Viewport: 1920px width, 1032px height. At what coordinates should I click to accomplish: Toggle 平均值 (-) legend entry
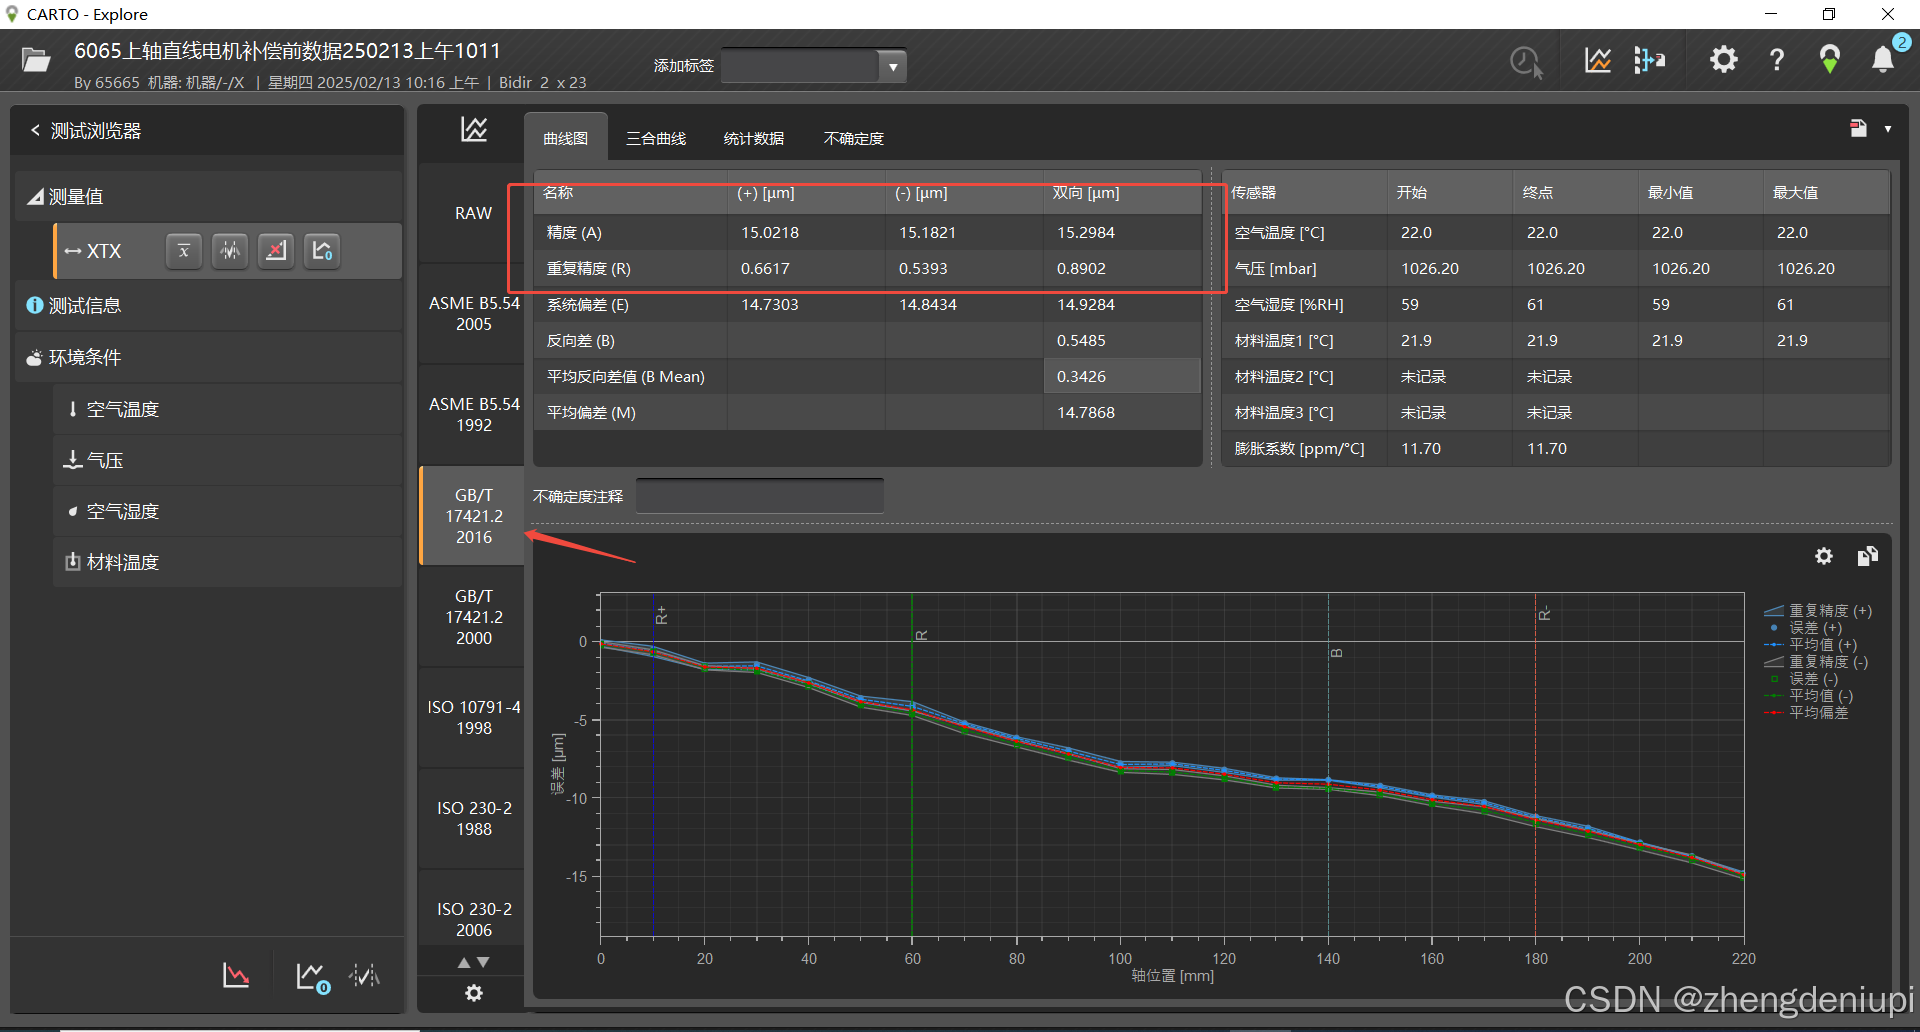coord(1809,696)
